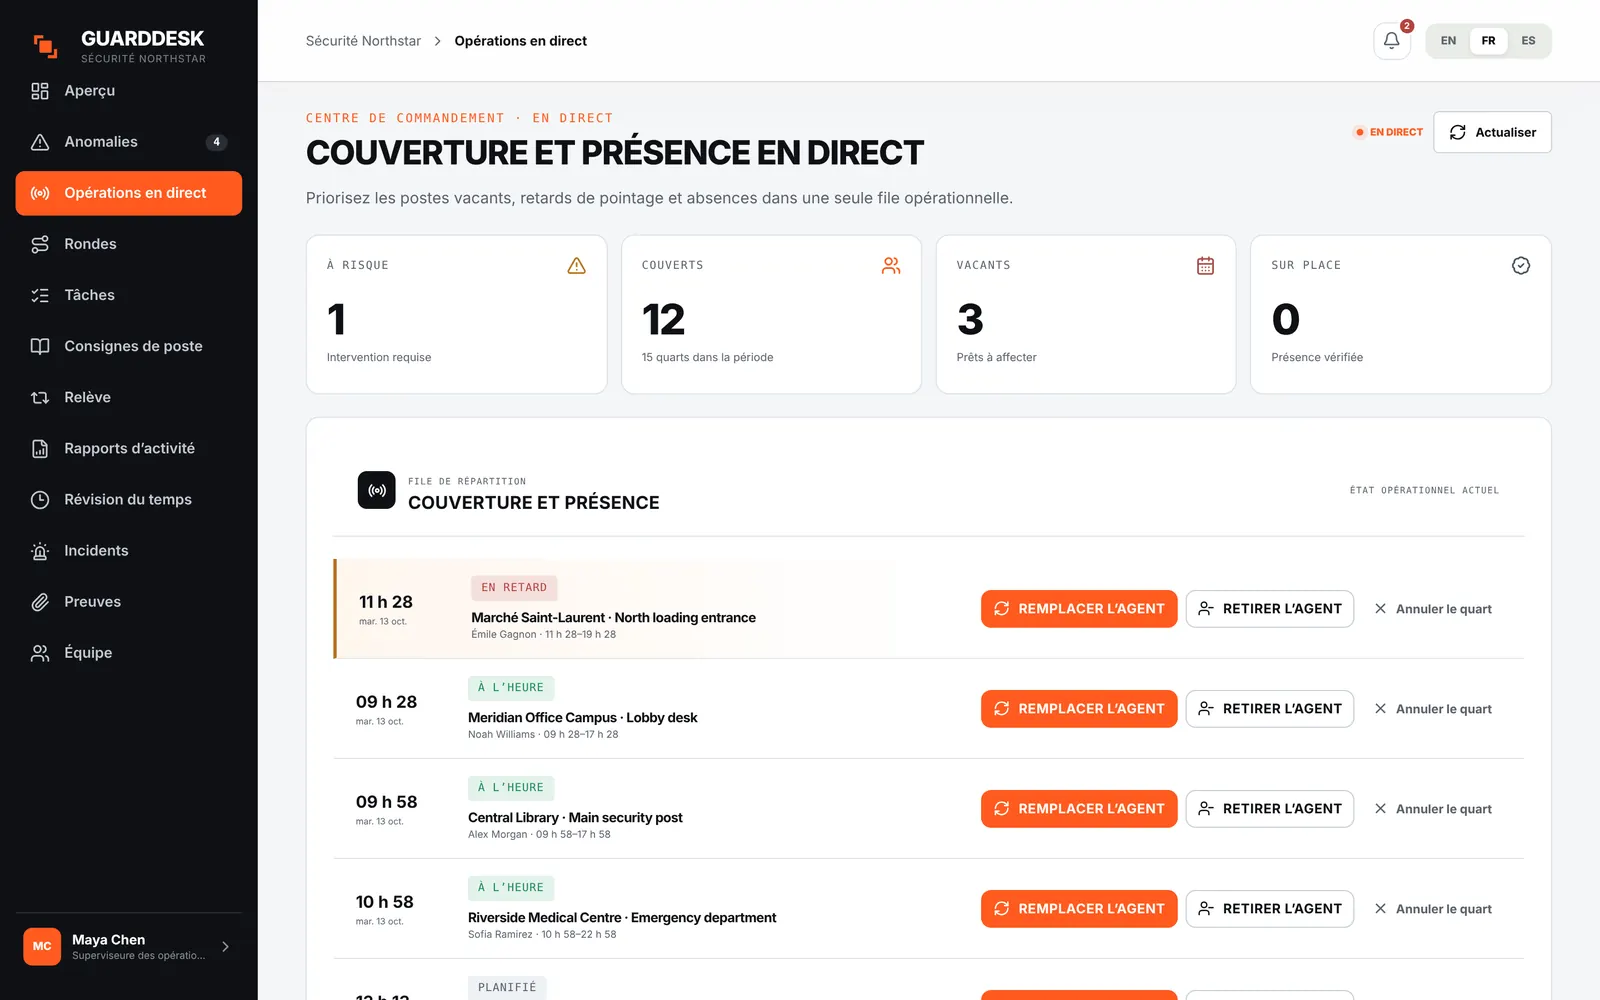Click the Rondes route icon
Screen dimensions: 1600x1000
click(x=40, y=244)
